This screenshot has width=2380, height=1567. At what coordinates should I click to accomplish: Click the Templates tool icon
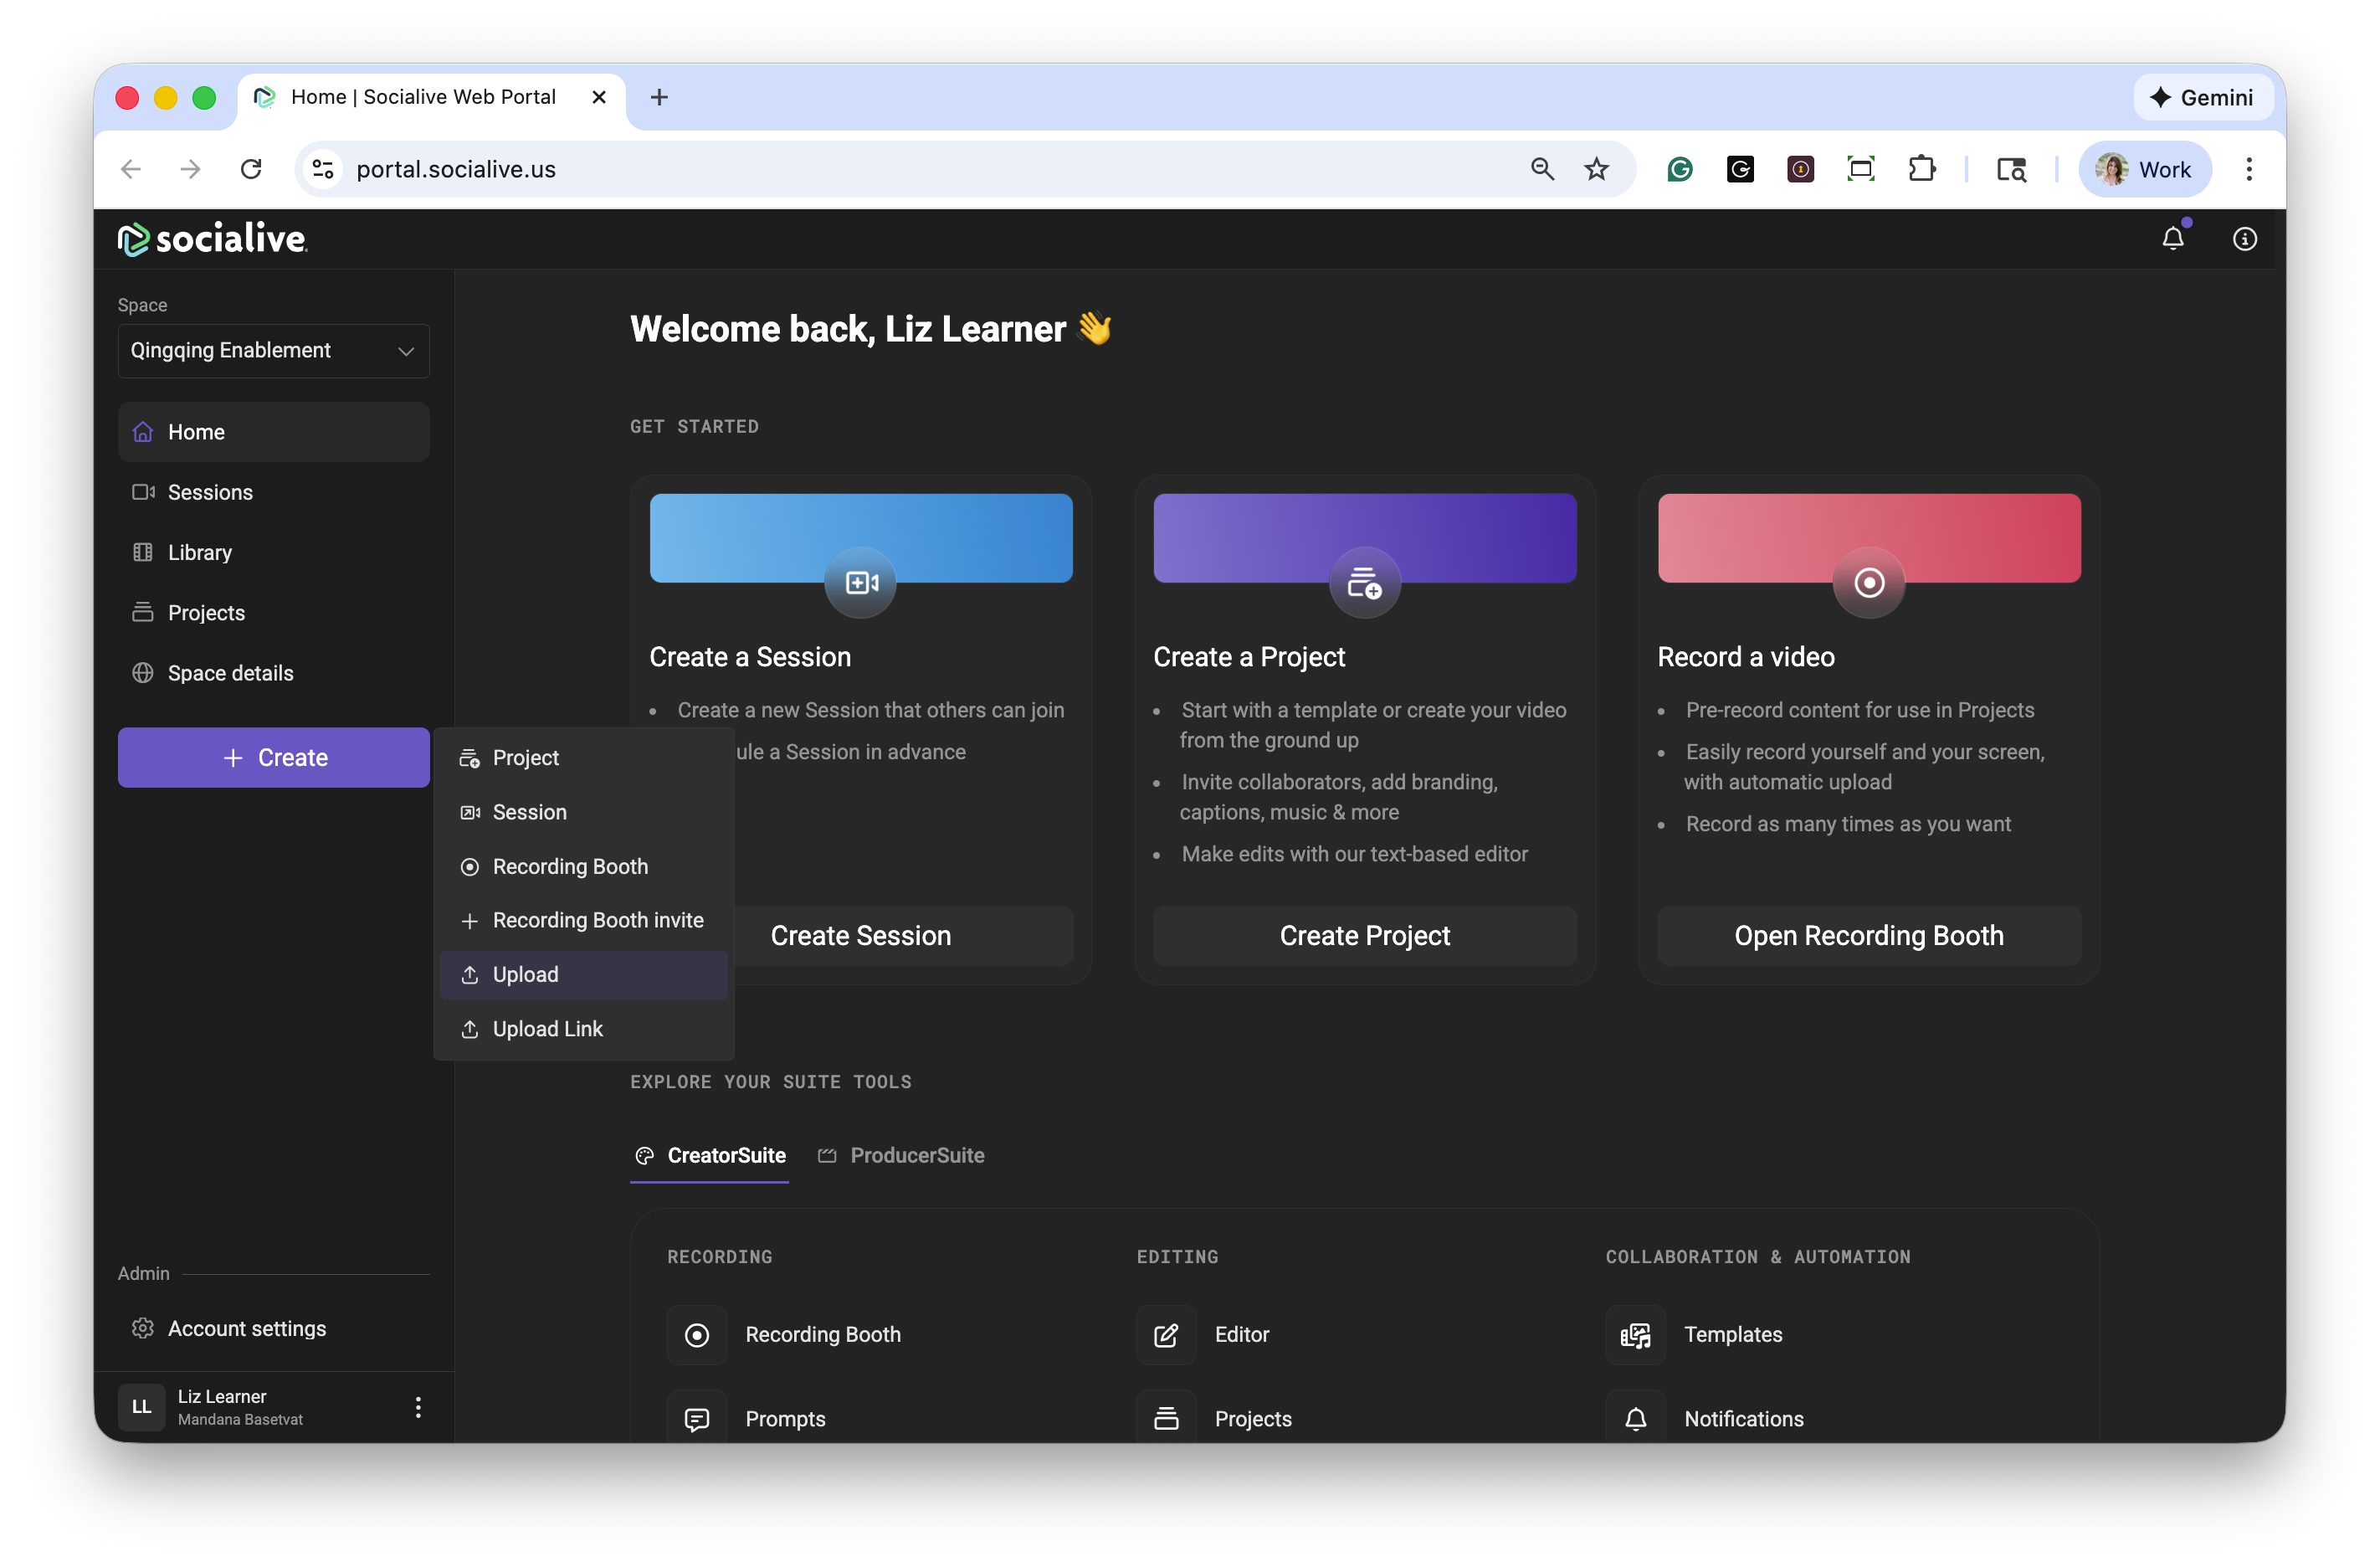click(1635, 1335)
